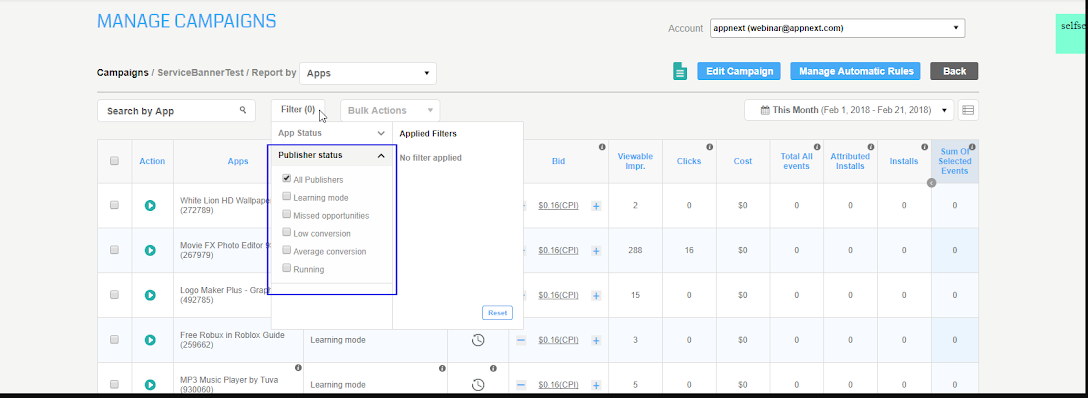Image resolution: width=1088 pixels, height=398 pixels.
Task: Enable the Low conversion filter checkbox
Action: click(287, 233)
